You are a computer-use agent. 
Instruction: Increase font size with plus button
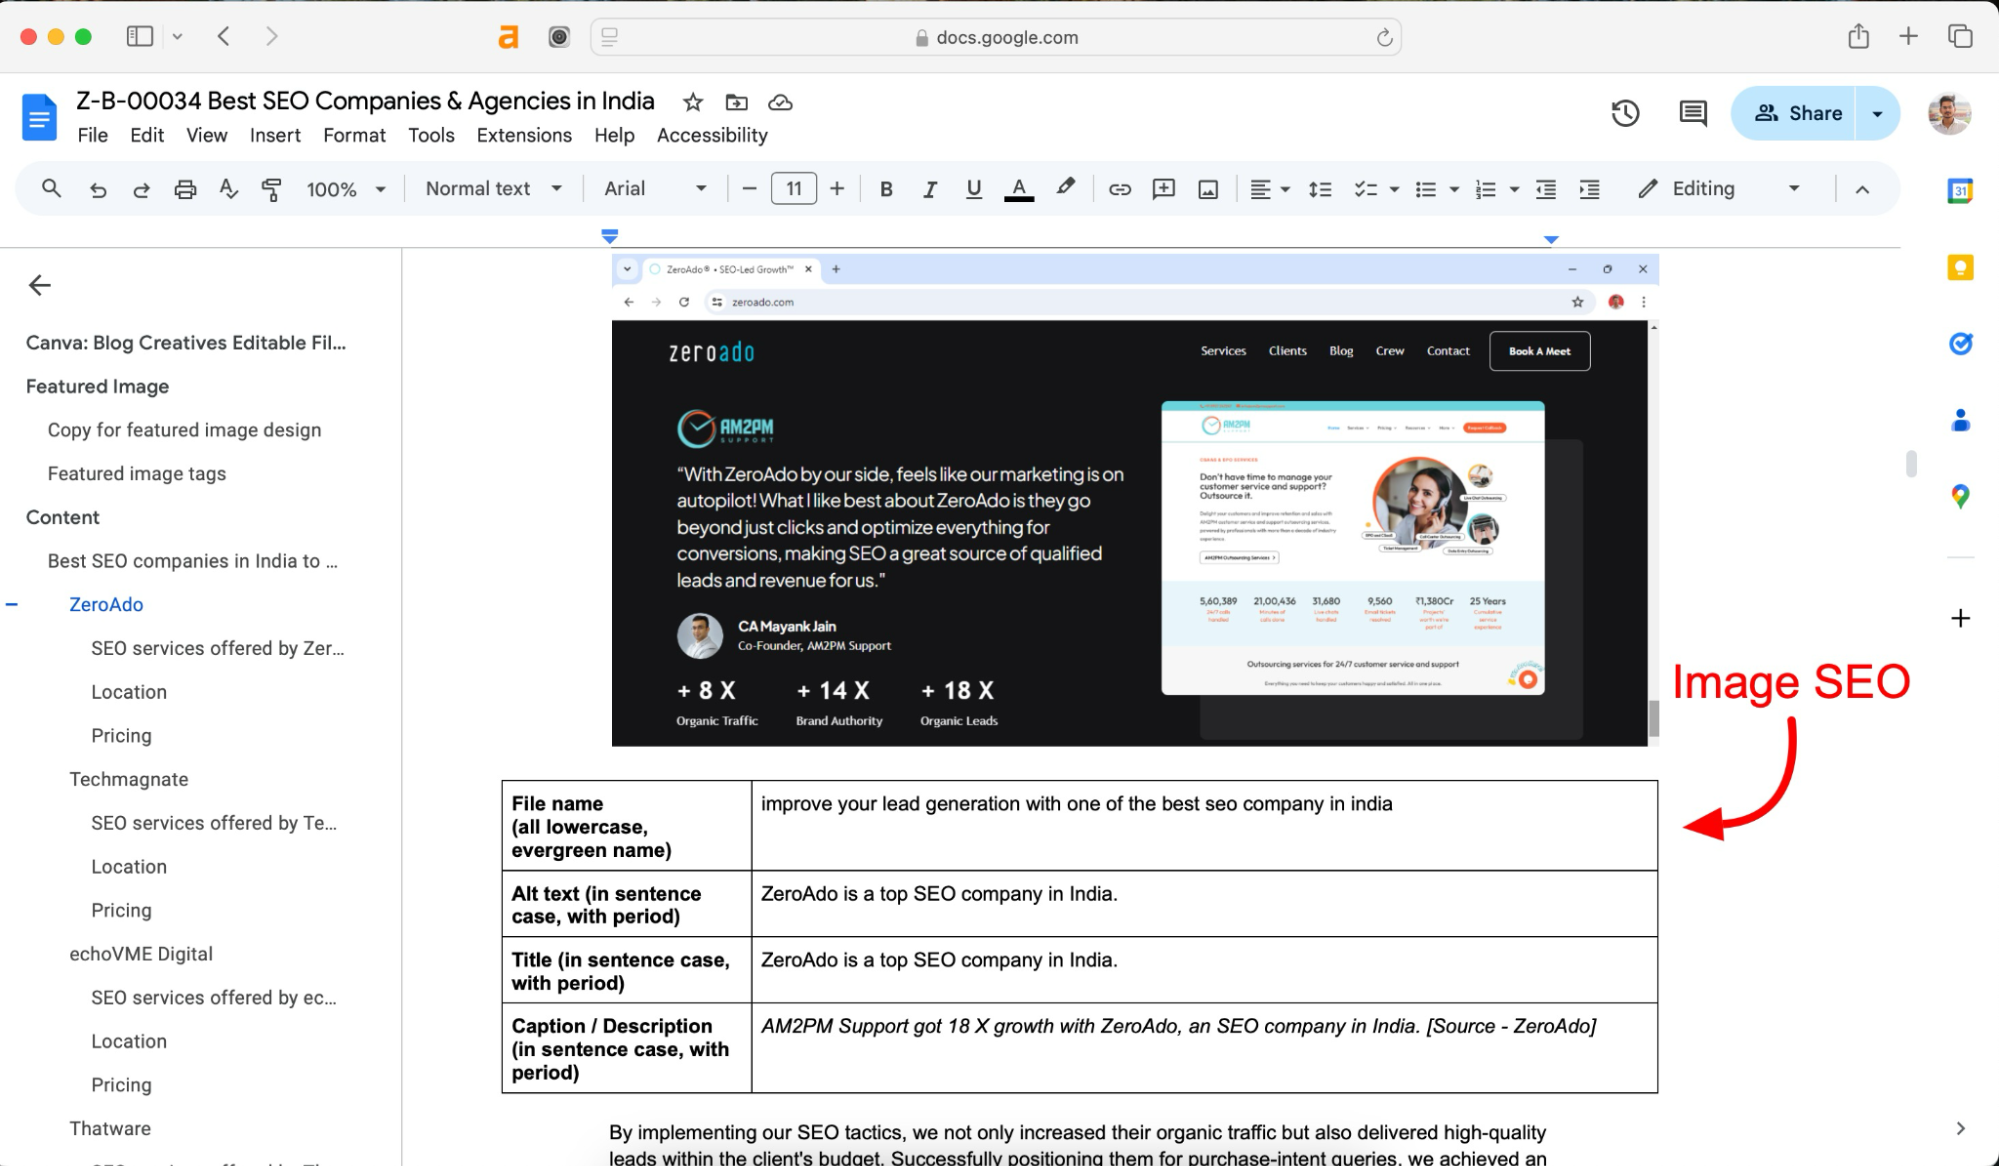tap(837, 189)
